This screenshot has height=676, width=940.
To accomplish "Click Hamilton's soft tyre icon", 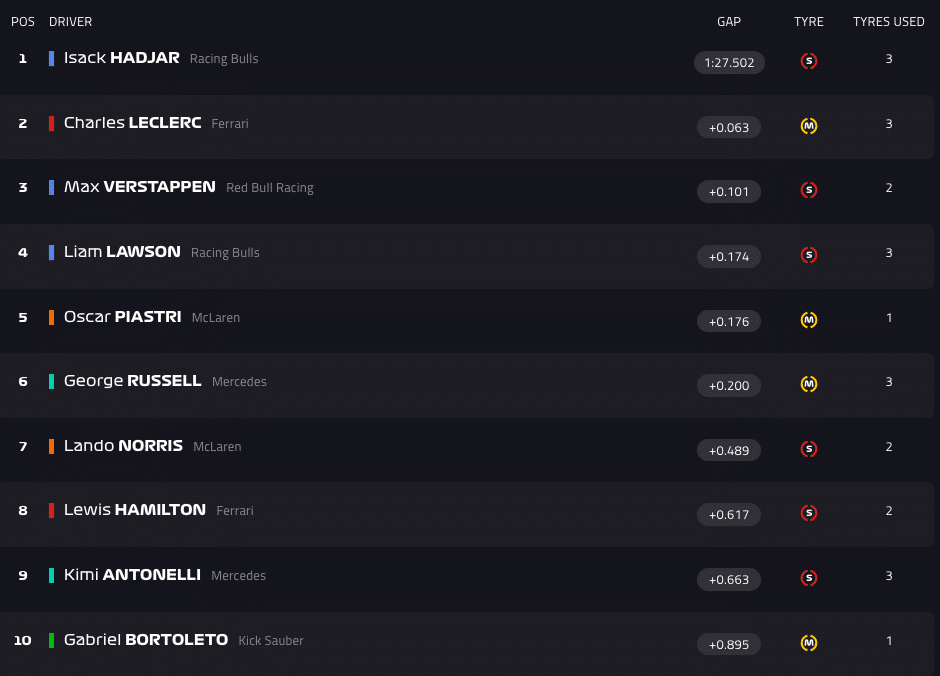I will tap(809, 513).
